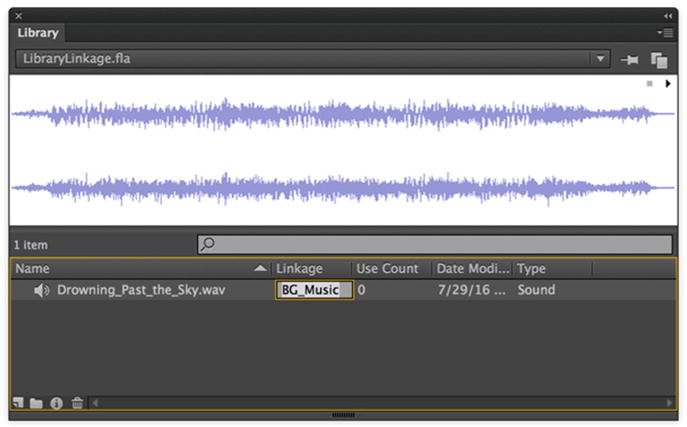Edit the BG_Music linkage field
The width and height of the screenshot is (687, 427).
click(314, 290)
